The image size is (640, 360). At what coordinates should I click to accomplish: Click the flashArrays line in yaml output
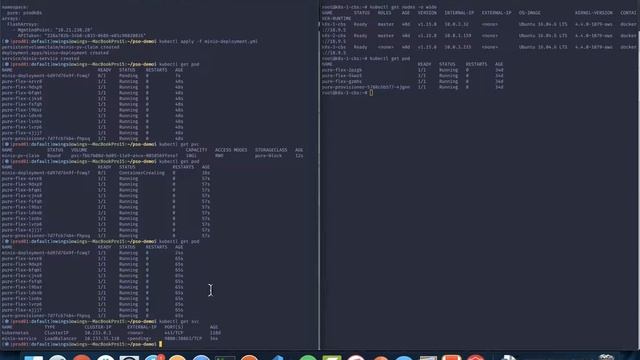tap(23, 24)
